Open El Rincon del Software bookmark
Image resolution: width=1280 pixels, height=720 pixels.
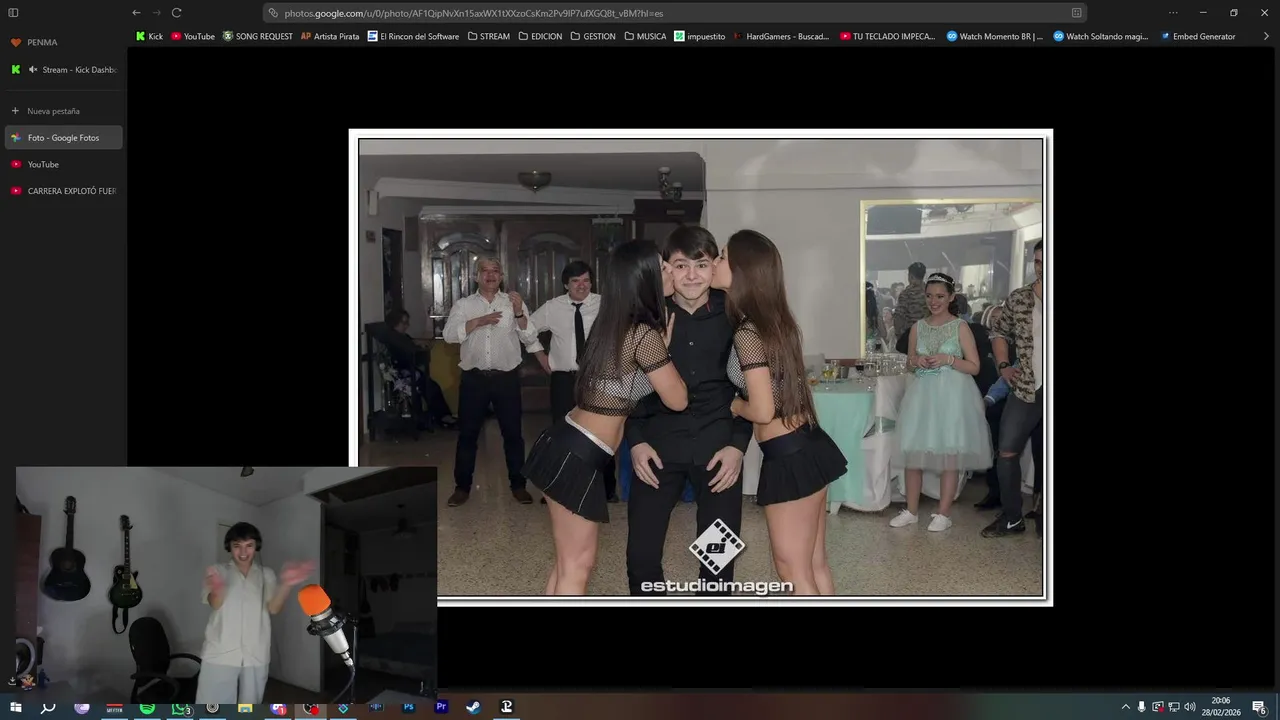413,36
